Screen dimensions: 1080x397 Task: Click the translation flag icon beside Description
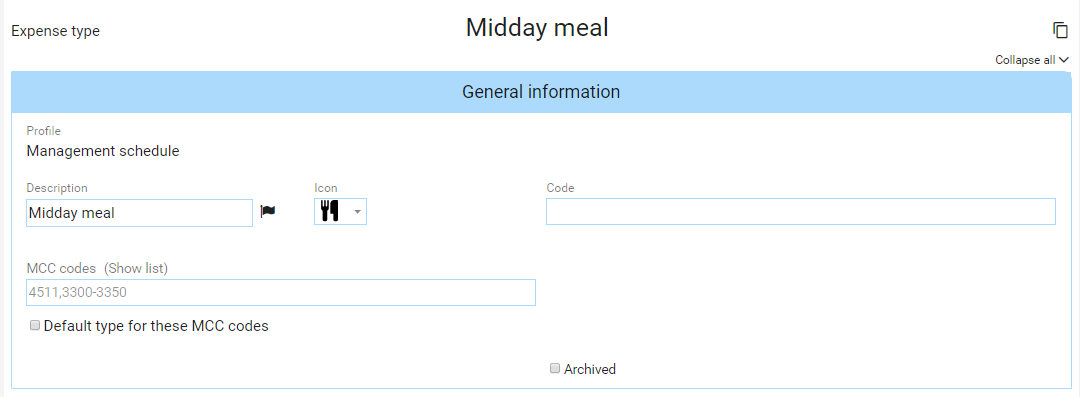click(x=267, y=212)
